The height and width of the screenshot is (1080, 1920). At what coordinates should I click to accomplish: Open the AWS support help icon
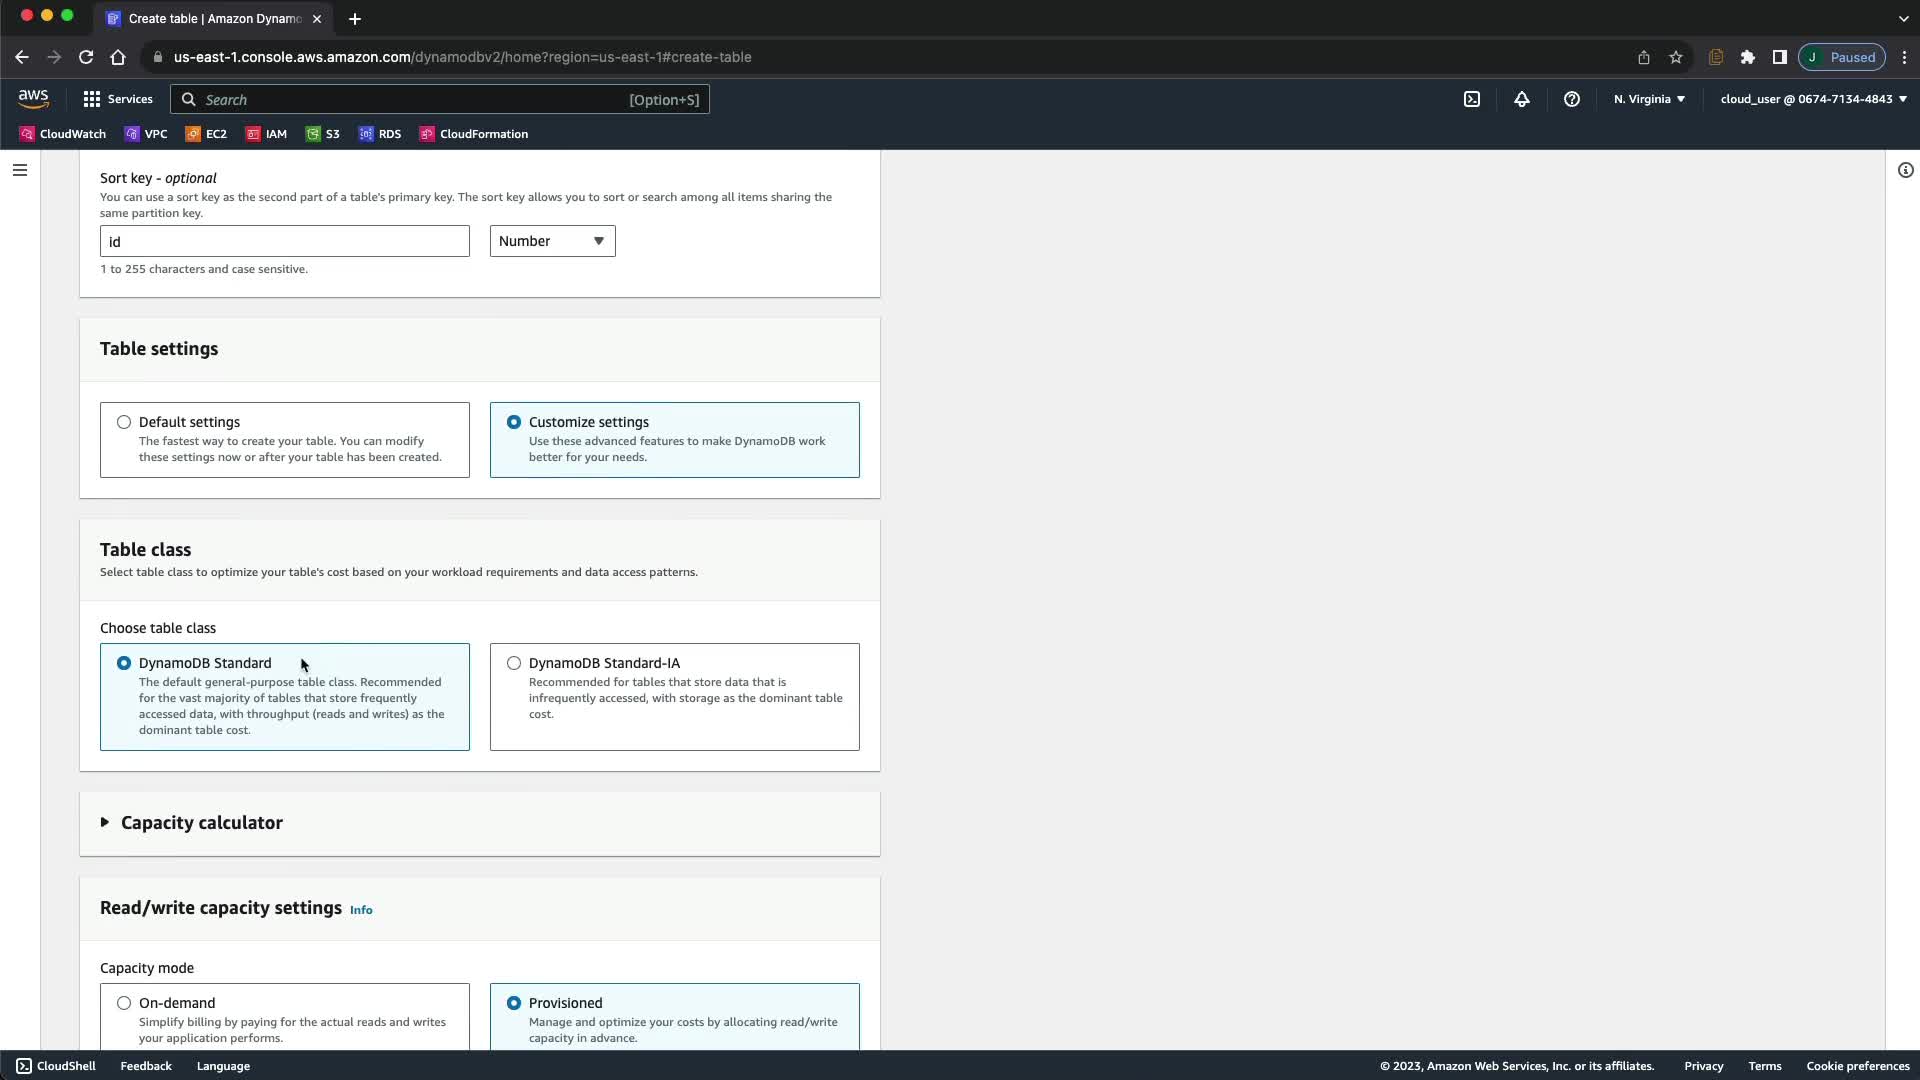pos(1572,99)
